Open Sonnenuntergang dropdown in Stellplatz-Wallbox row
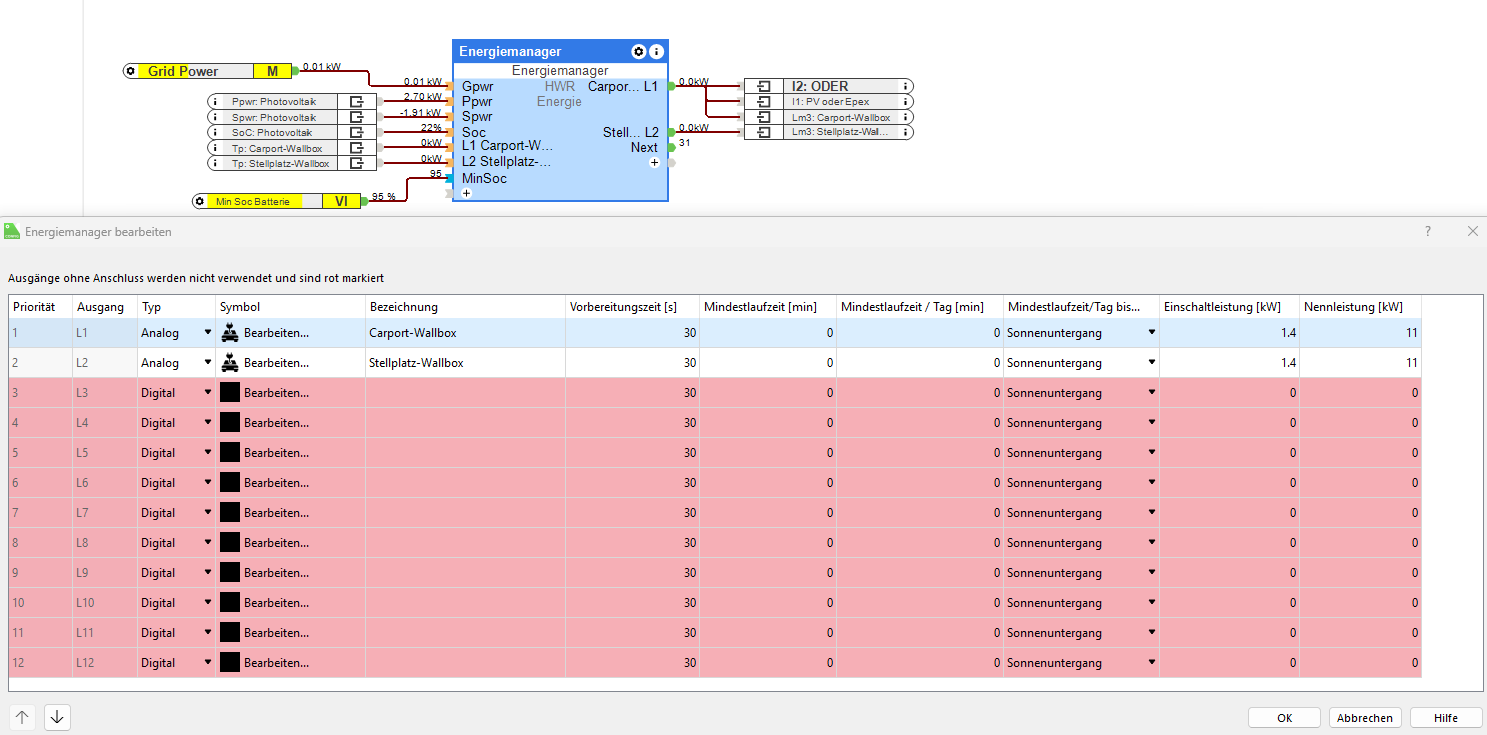The image size is (1487, 735). click(x=1151, y=362)
